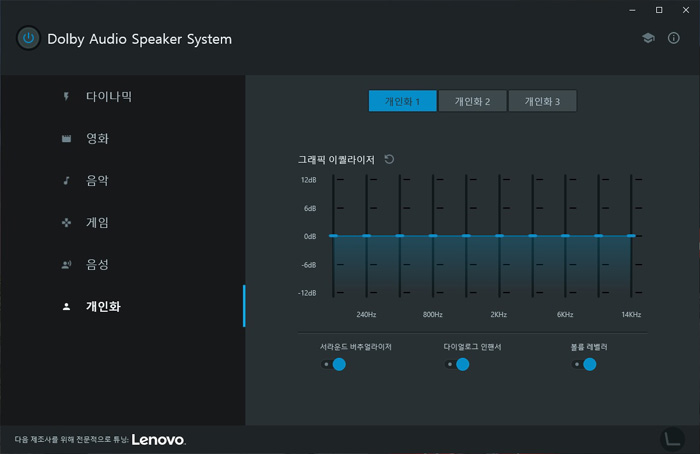
Task: Click the first equalizer band slider handle
Action: [333, 236]
